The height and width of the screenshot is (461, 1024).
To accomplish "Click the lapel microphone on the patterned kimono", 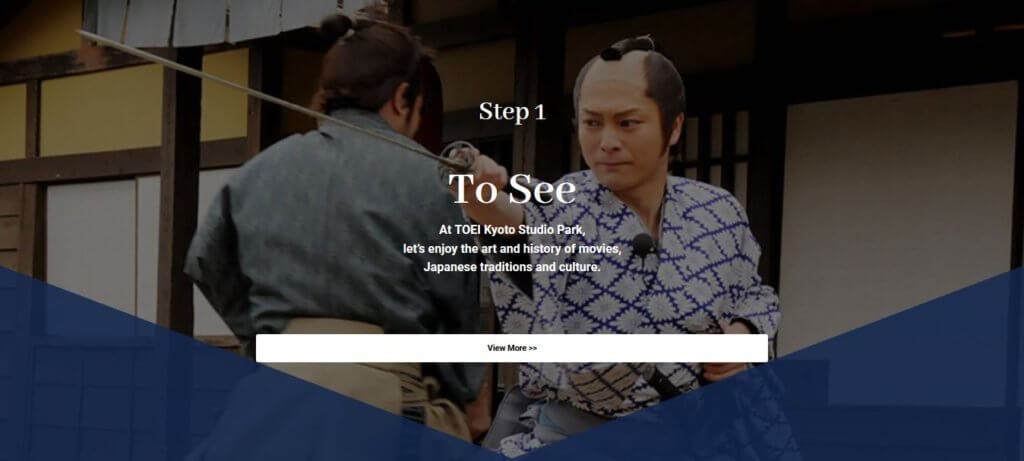I will pyautogui.click(x=643, y=244).
